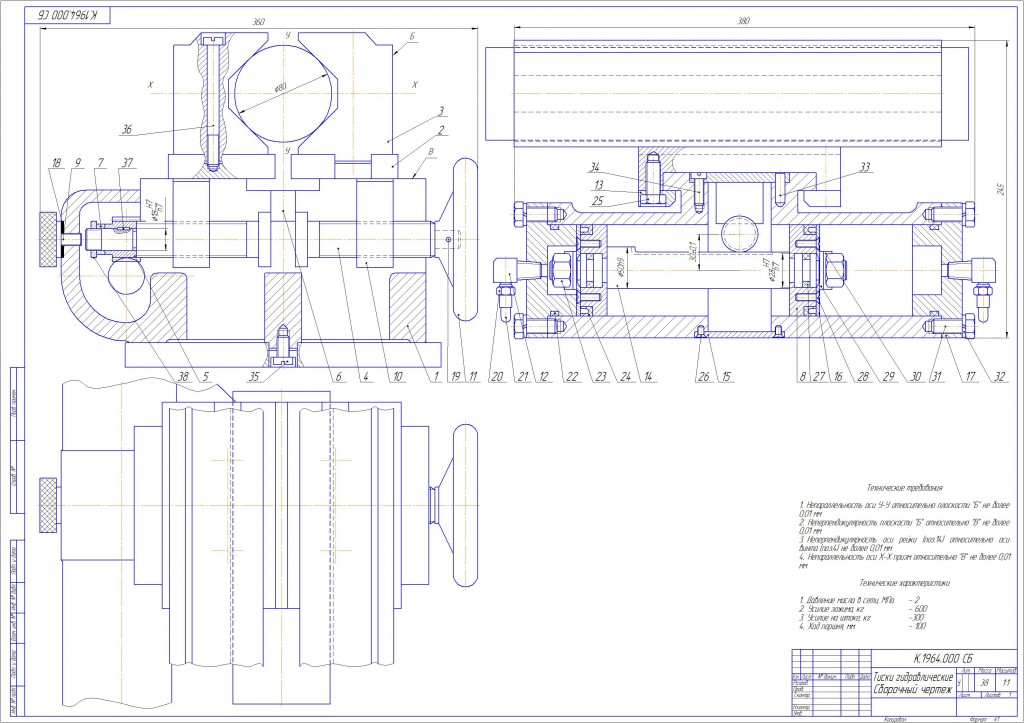Click the 380 length dimension label
The image size is (1024, 723).
(x=743, y=21)
